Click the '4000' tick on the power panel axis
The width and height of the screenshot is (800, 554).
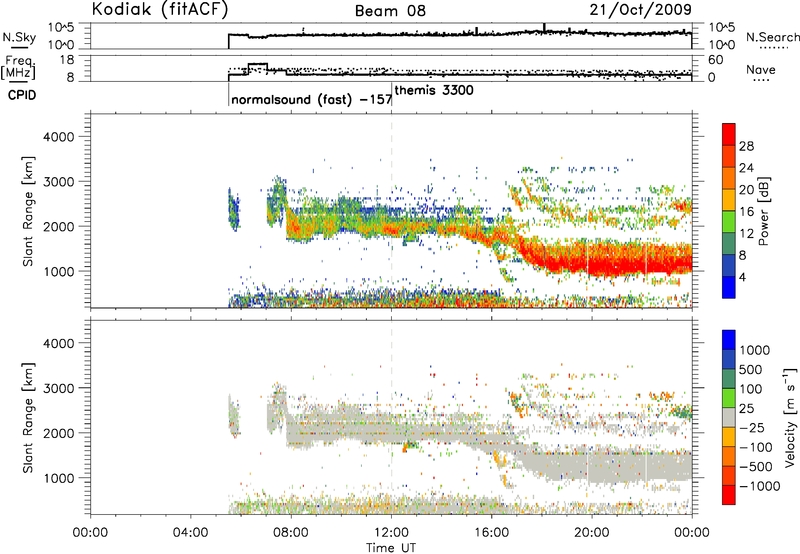(59, 137)
